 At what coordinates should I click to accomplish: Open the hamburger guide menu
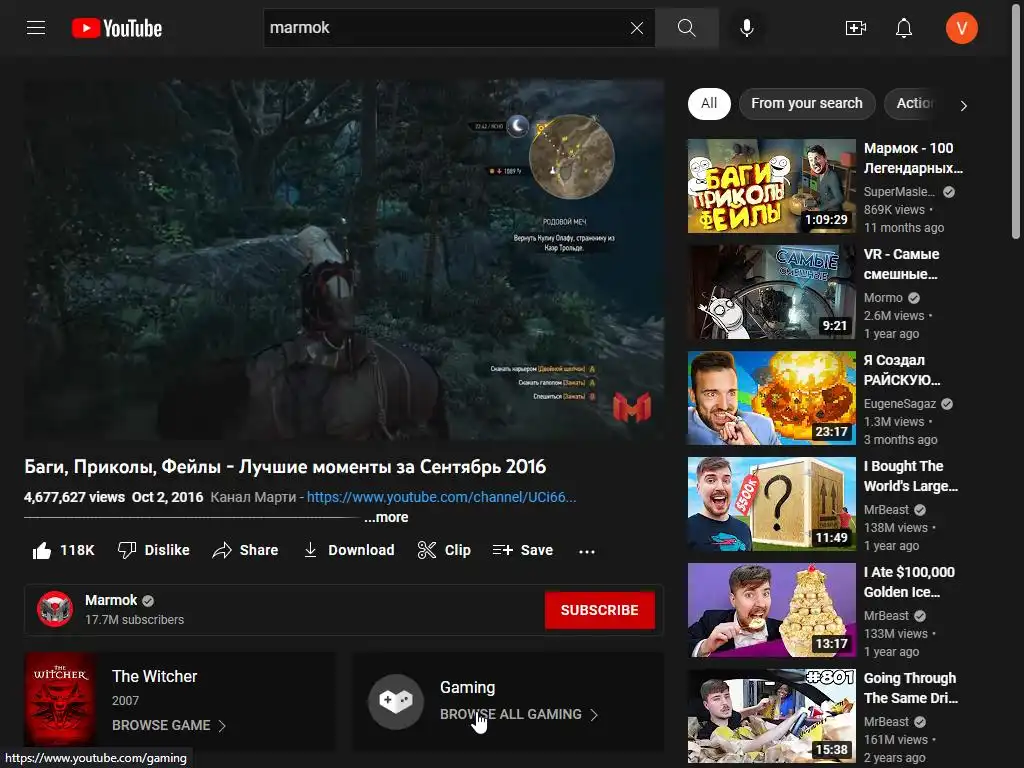point(36,28)
